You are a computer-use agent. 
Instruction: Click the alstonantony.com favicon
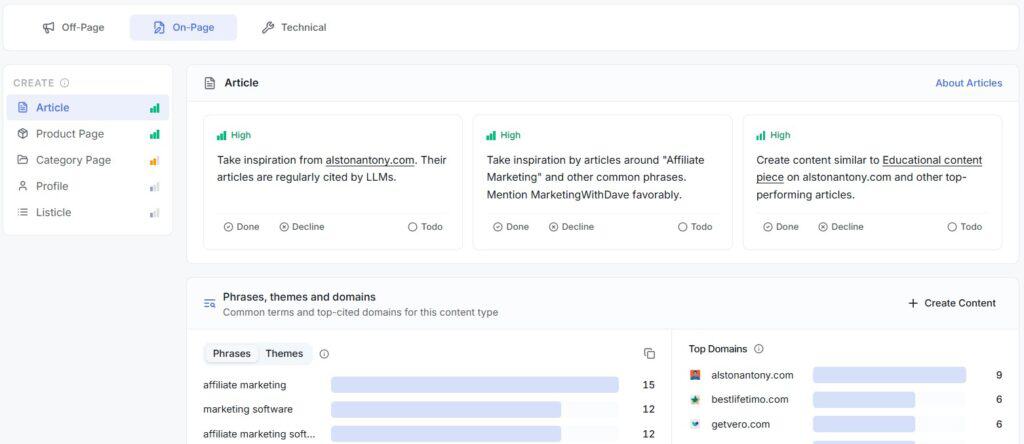click(x=695, y=375)
